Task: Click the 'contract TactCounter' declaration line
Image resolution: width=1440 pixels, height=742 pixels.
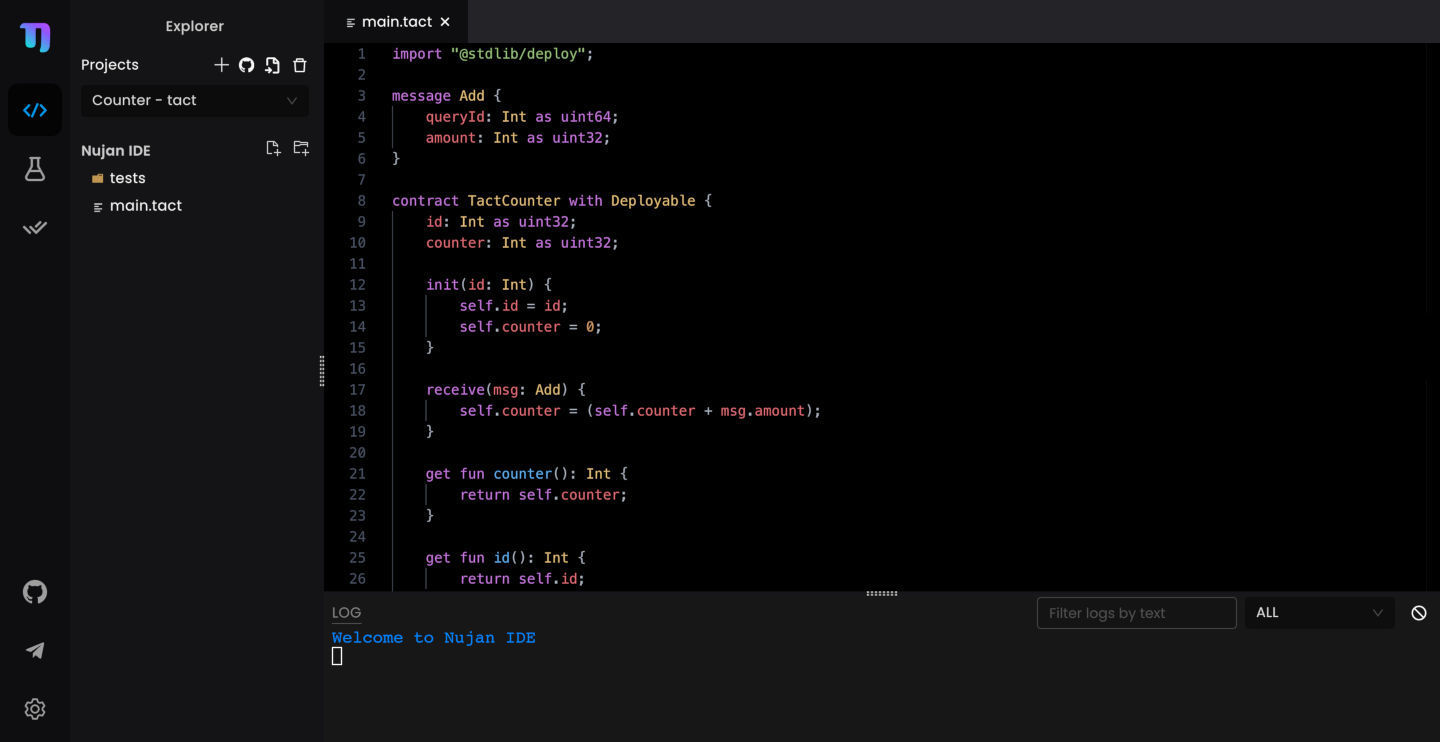Action: click(x=552, y=201)
